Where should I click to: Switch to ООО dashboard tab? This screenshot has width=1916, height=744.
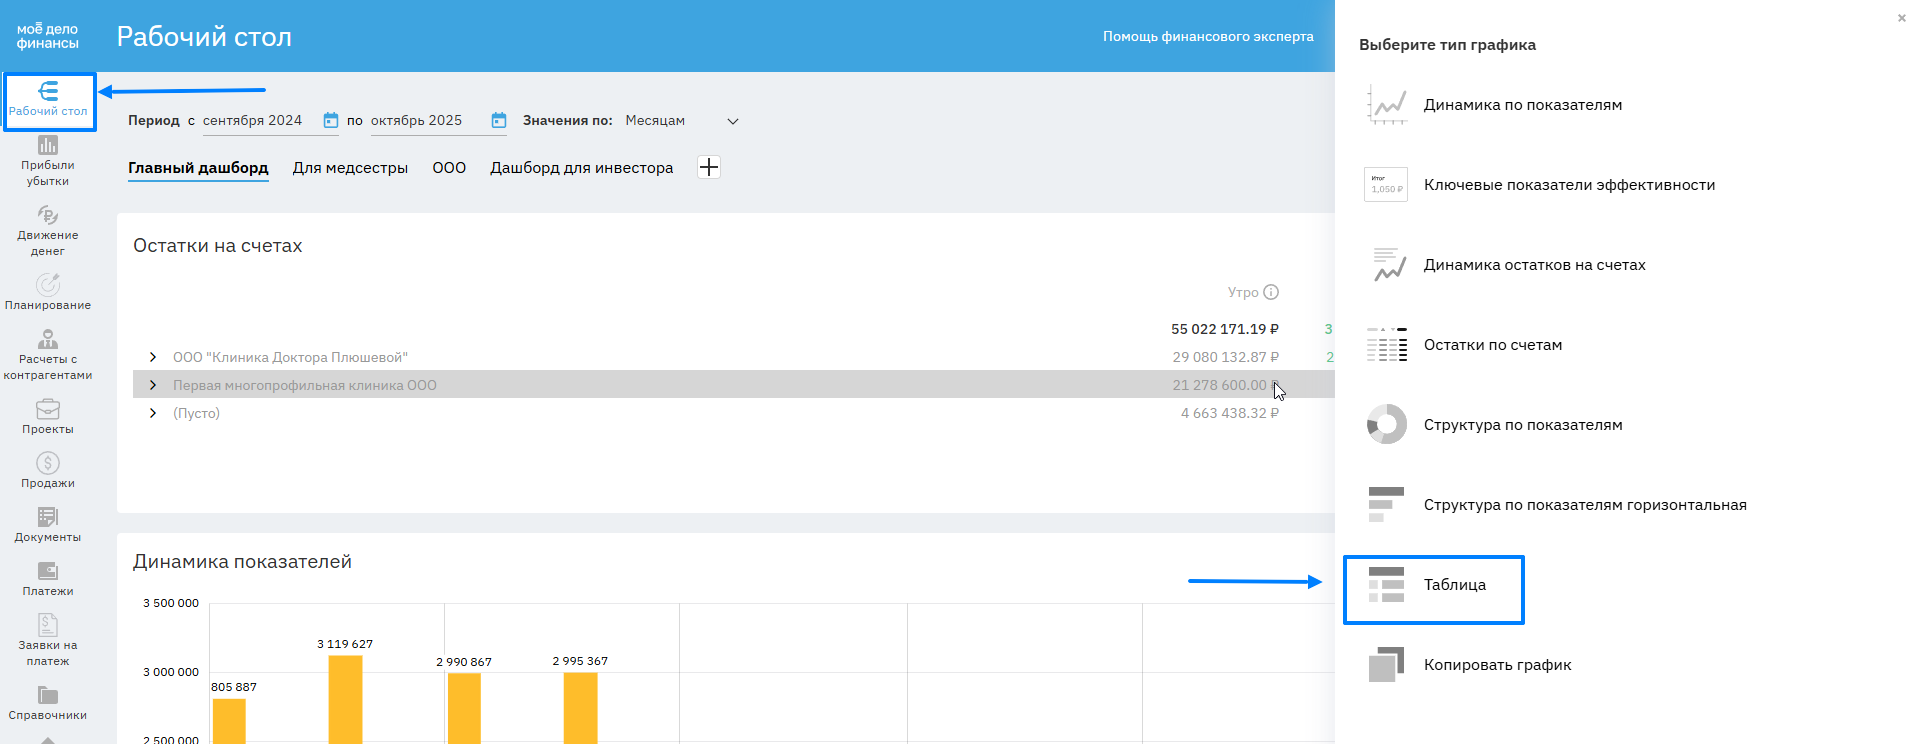[x=449, y=168]
